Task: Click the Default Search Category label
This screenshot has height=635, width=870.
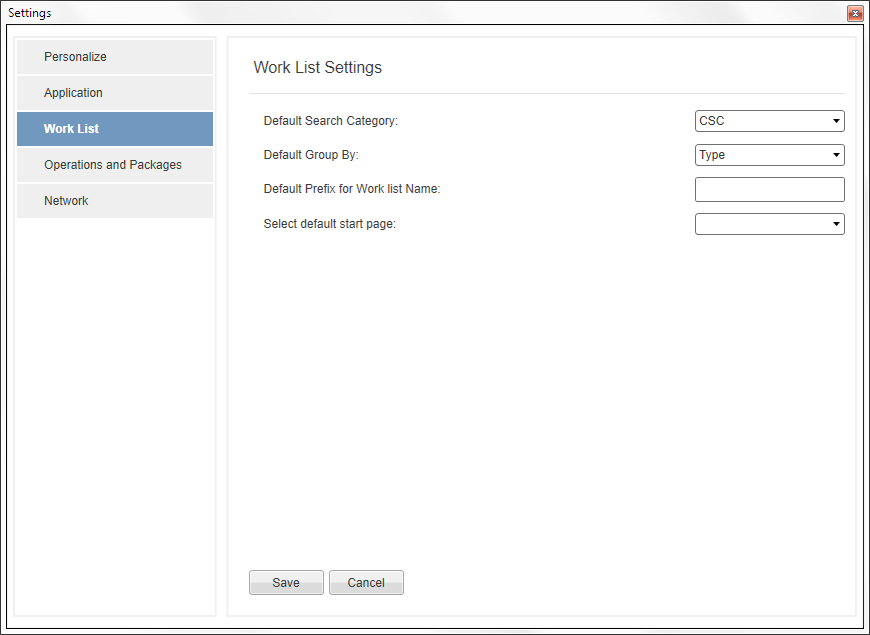Action: 331,121
